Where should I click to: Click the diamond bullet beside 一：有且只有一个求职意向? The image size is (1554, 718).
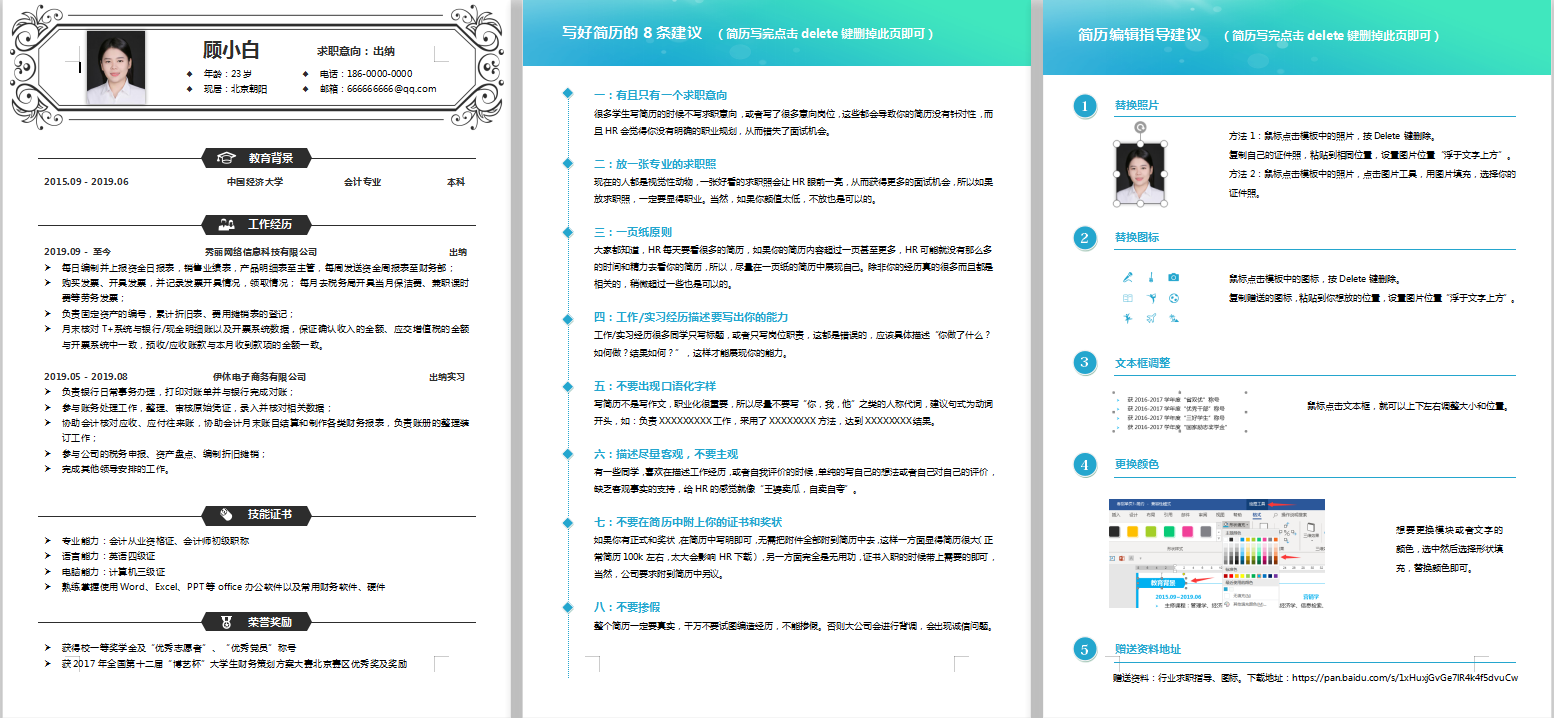pos(568,94)
